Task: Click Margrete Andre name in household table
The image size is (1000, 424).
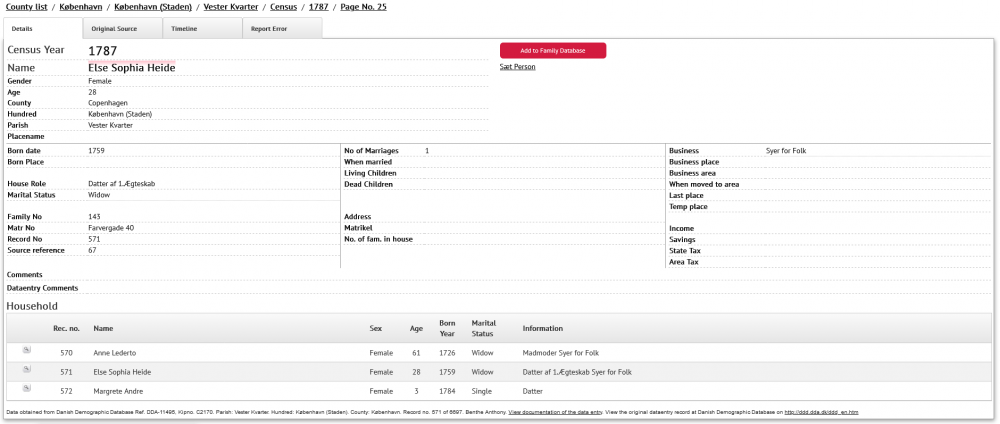Action: 118,391
